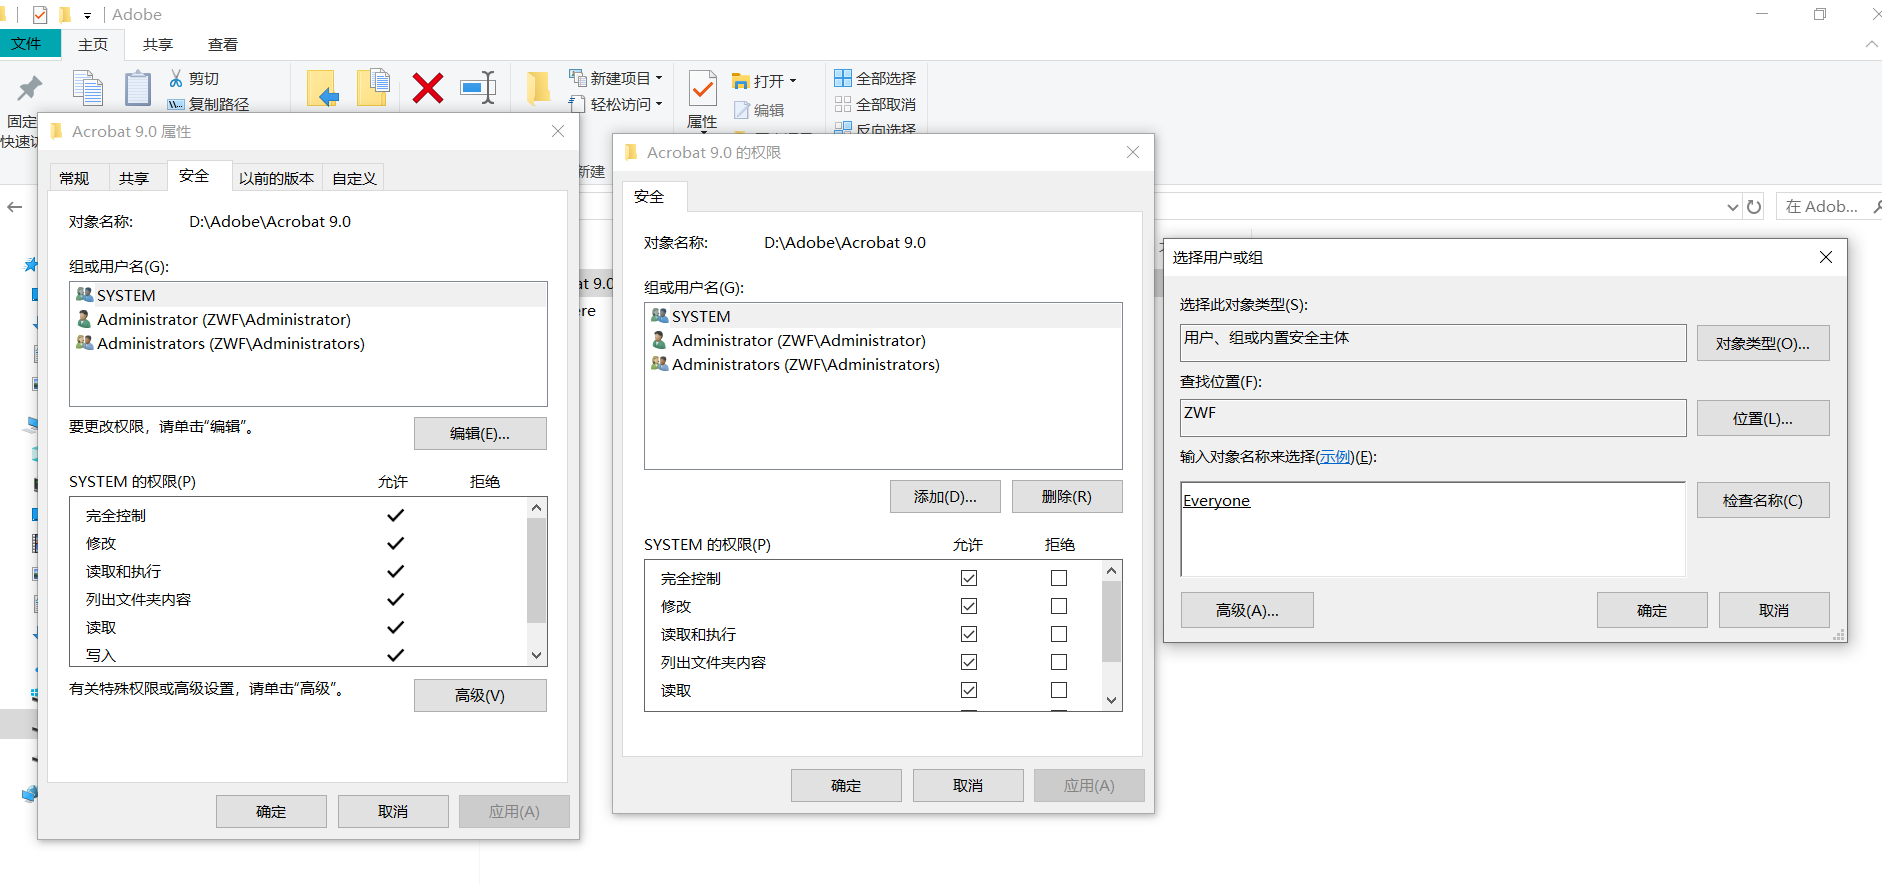Click the red X Delete icon
Screen dimensions: 1882x885
(428, 88)
